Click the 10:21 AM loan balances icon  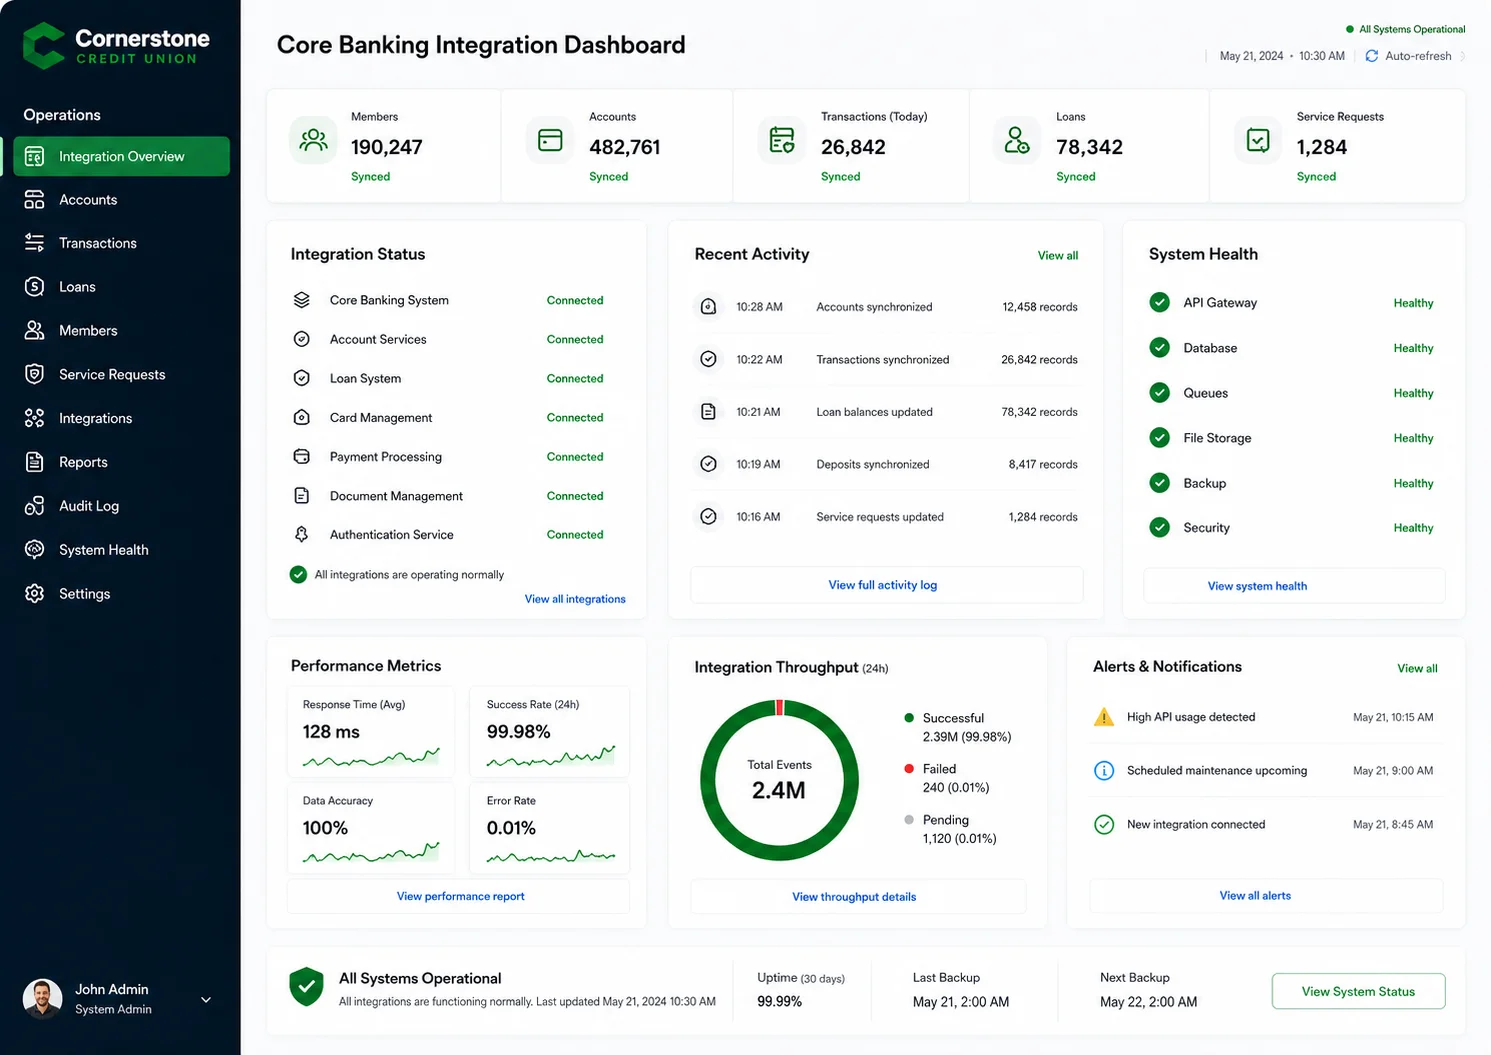click(x=708, y=411)
